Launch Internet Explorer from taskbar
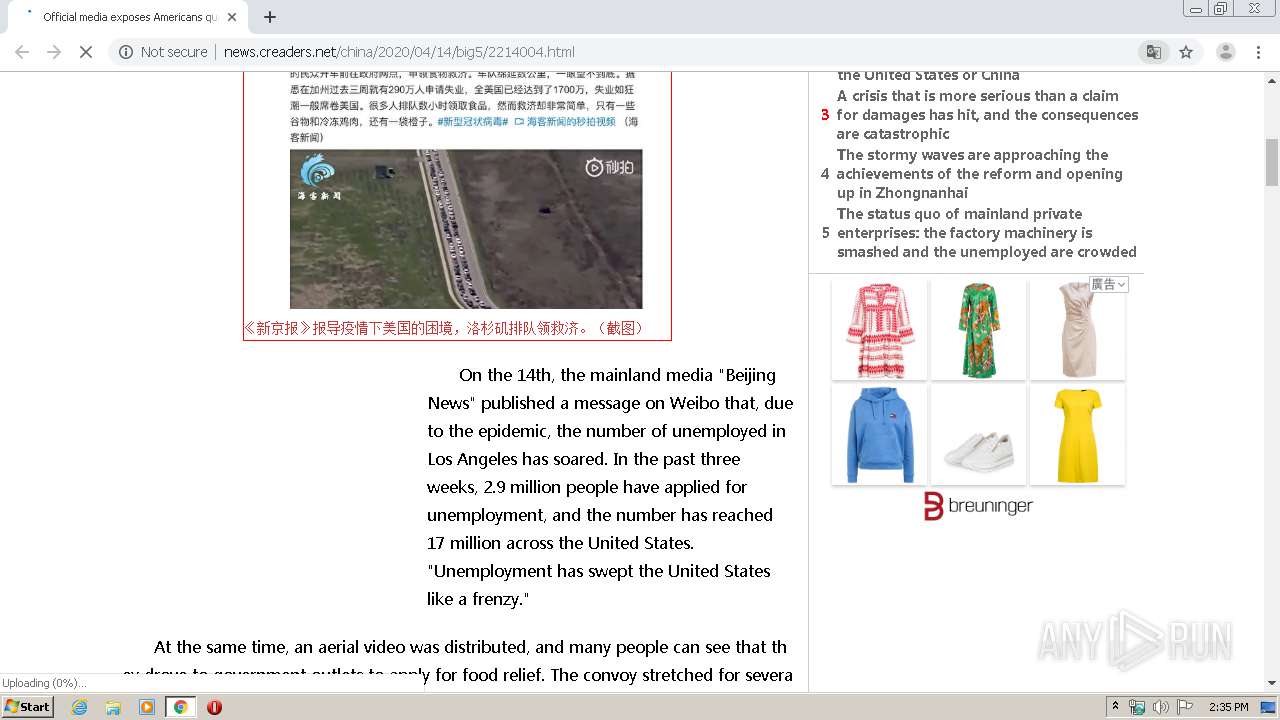 click(x=80, y=707)
